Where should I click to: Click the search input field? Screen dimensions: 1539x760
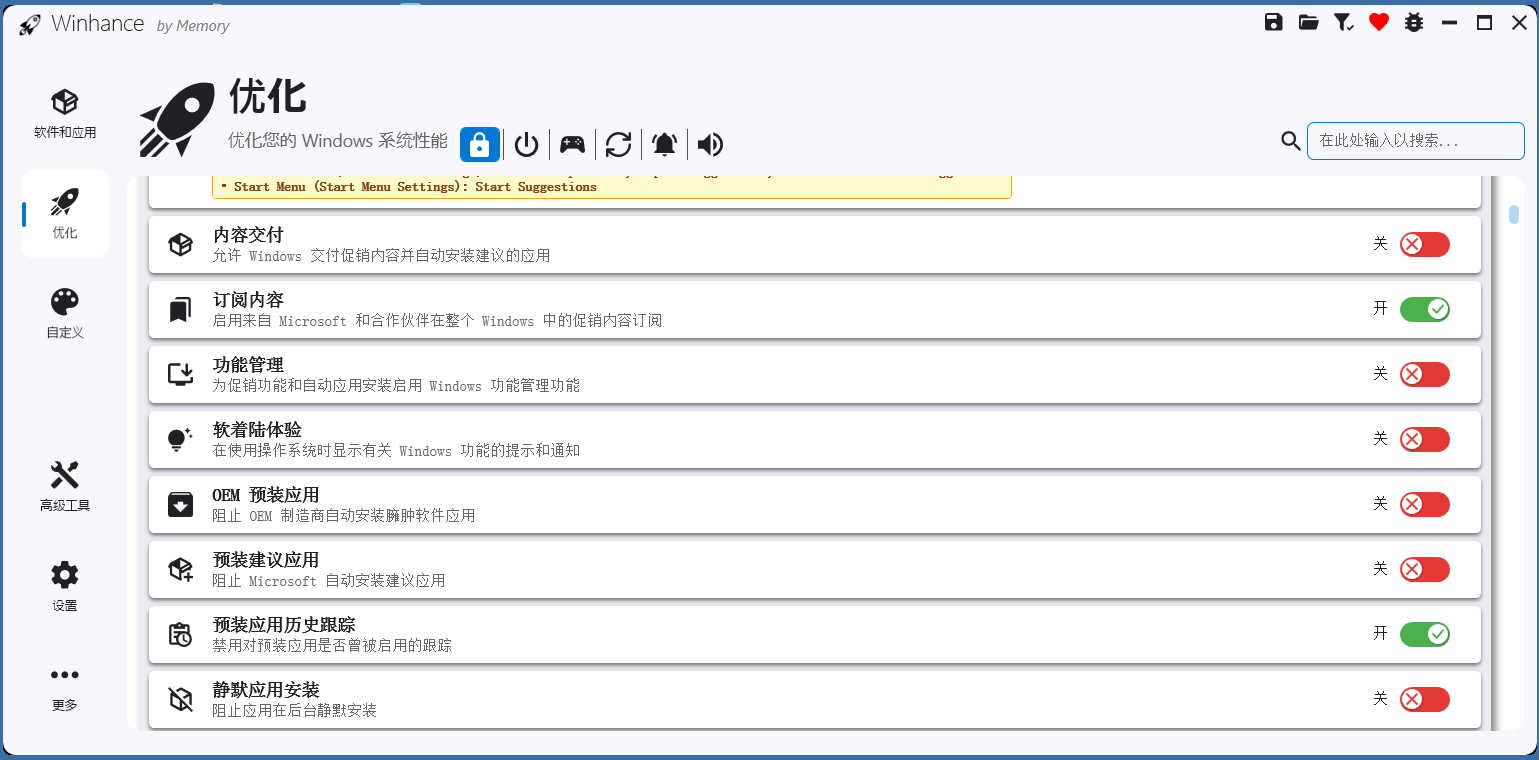[x=1415, y=141]
